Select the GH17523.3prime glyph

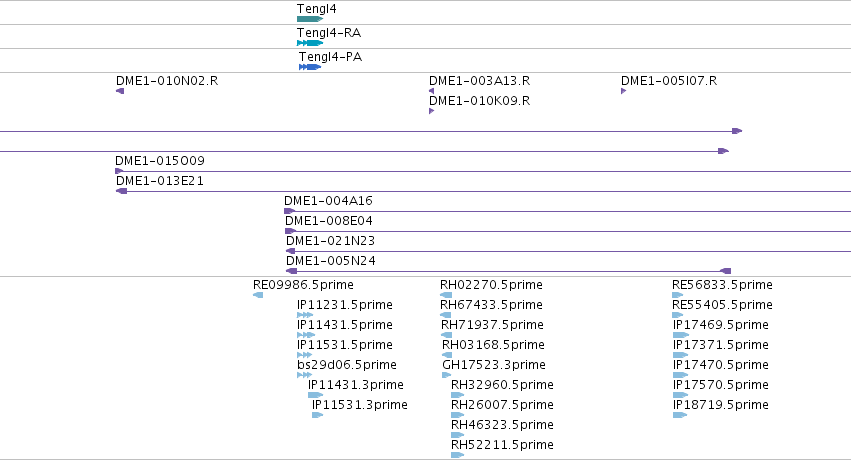coord(447,375)
